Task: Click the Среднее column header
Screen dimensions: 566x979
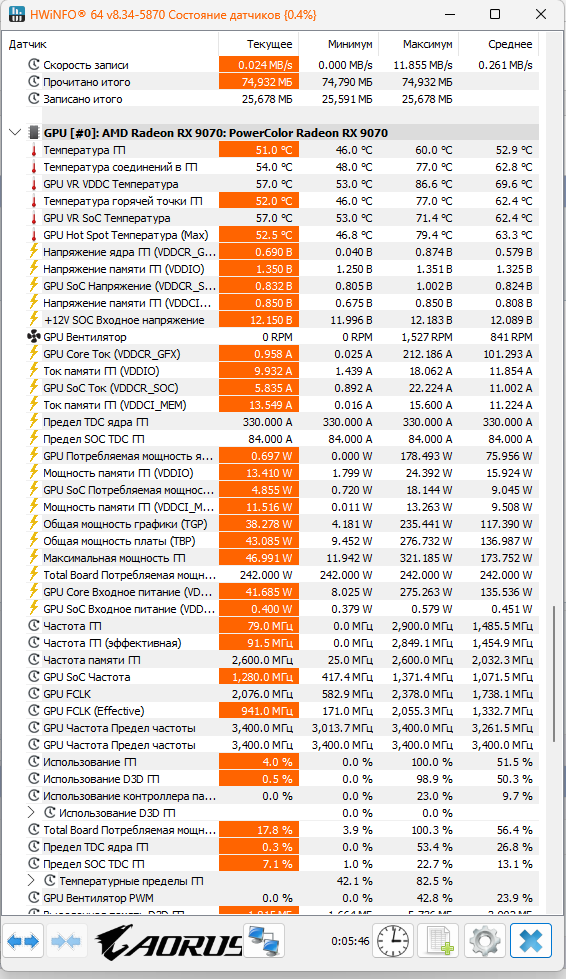Action: [x=499, y=44]
